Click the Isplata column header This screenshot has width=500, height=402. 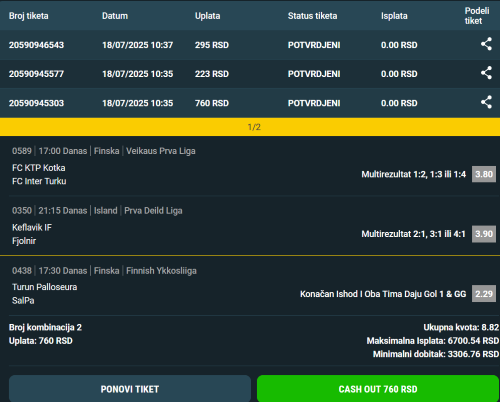click(394, 16)
